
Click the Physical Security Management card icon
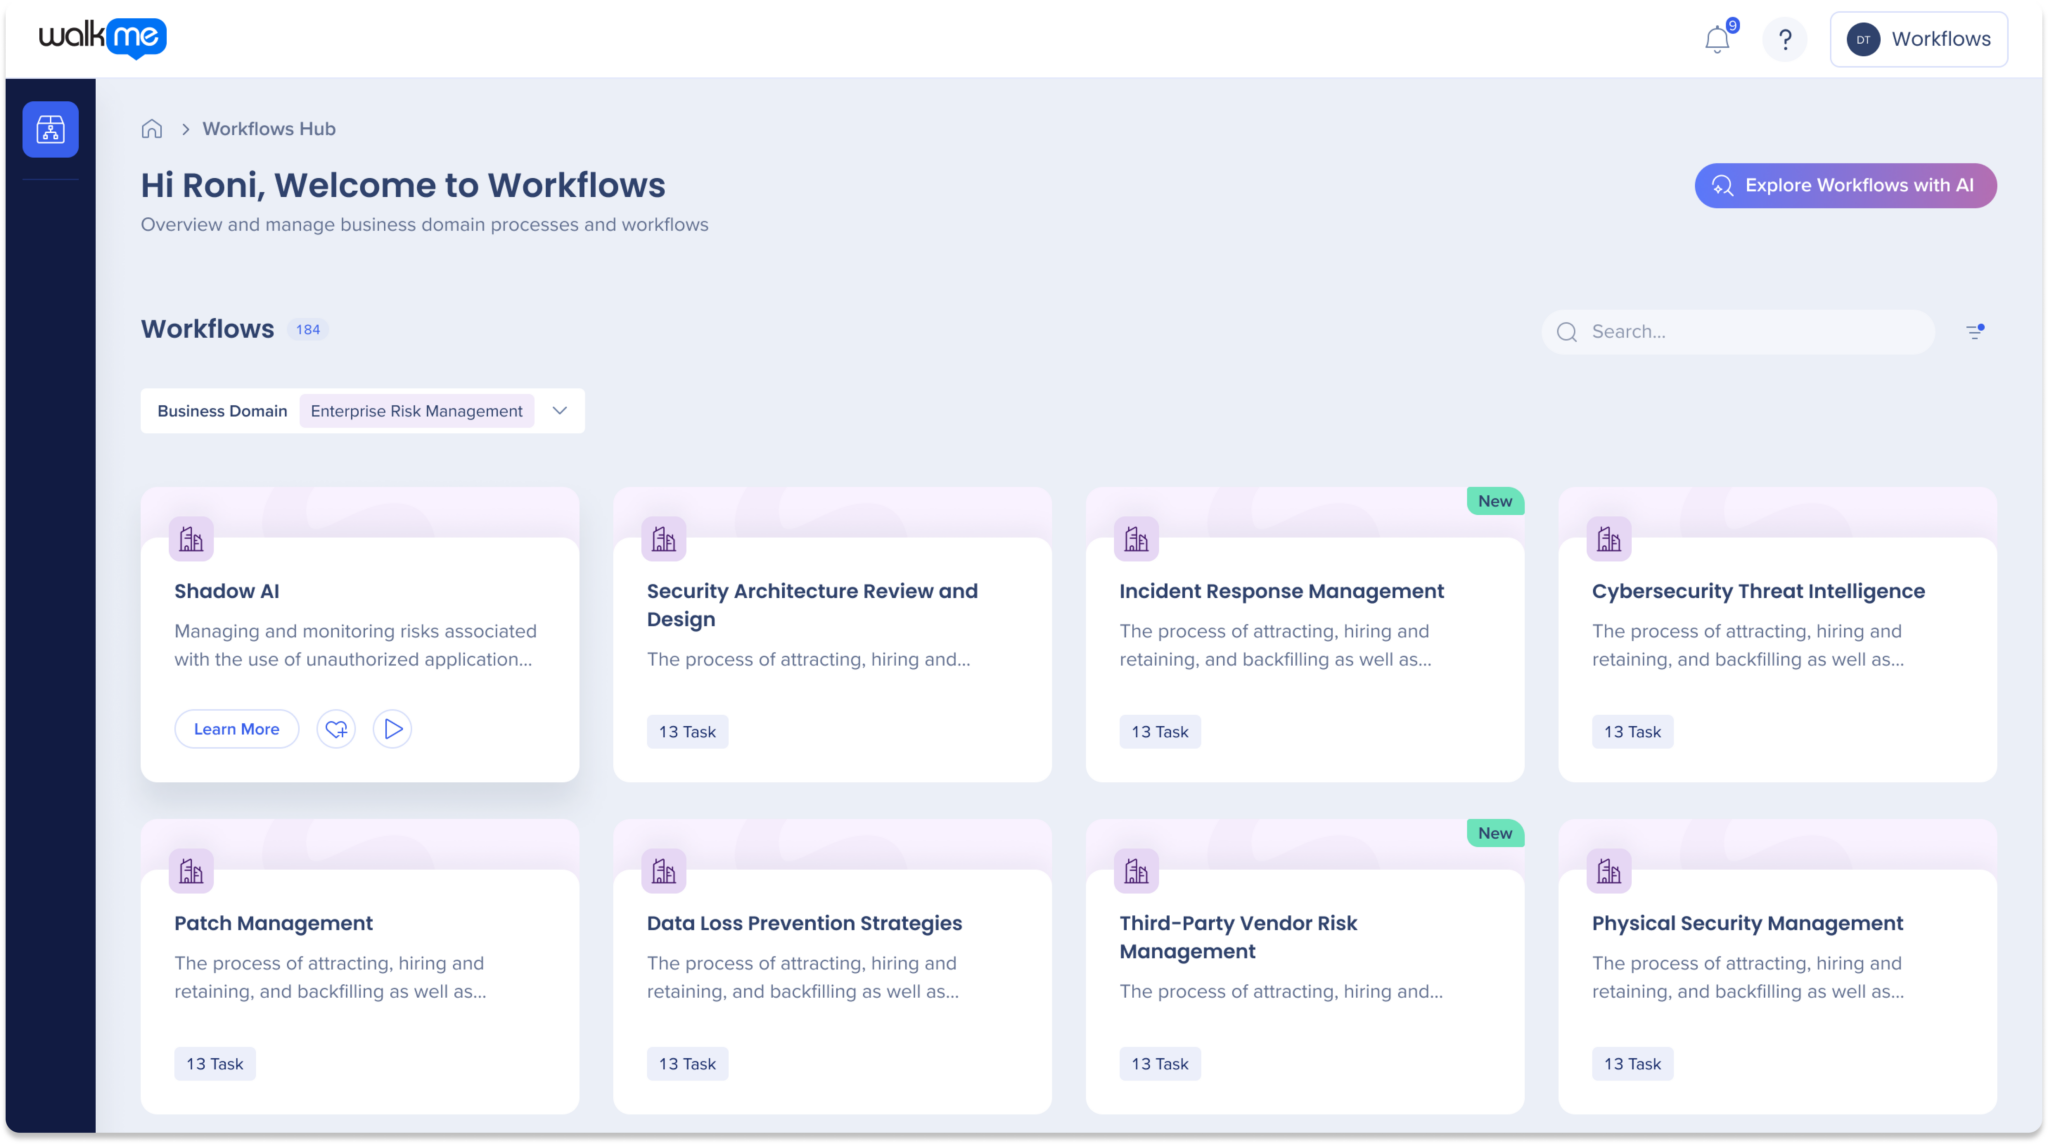(x=1609, y=870)
